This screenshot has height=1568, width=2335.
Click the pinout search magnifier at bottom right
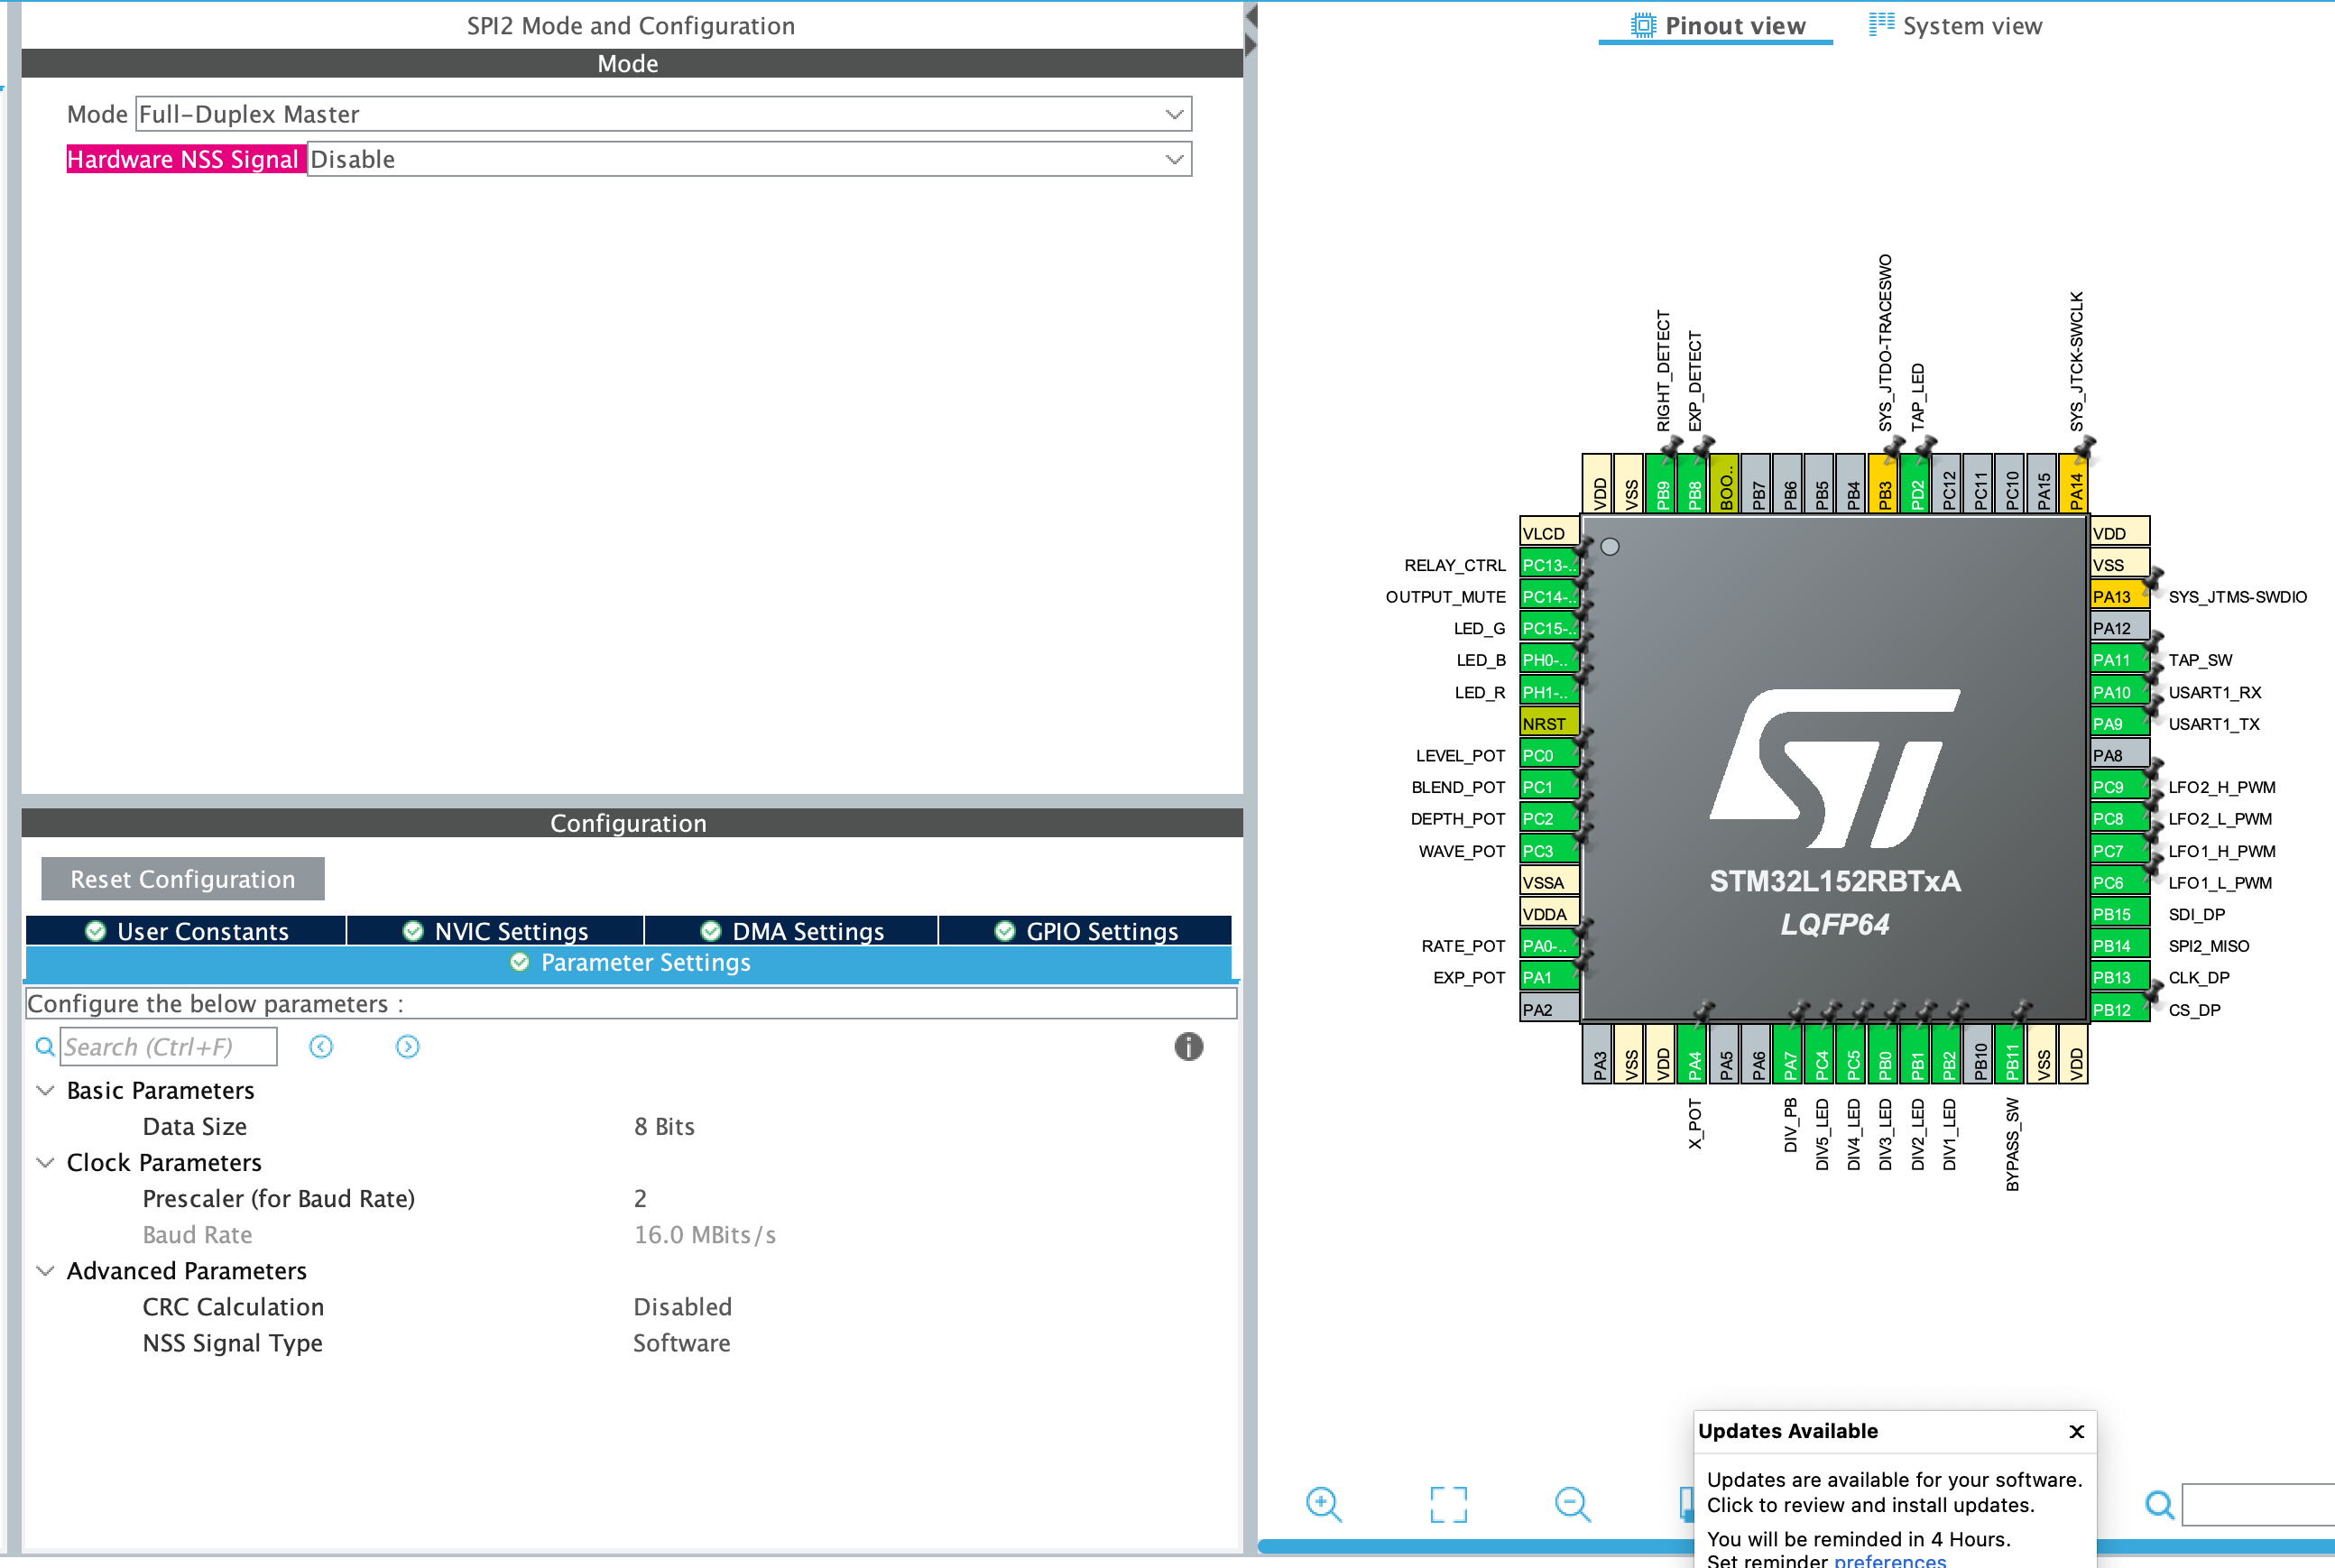2159,1504
